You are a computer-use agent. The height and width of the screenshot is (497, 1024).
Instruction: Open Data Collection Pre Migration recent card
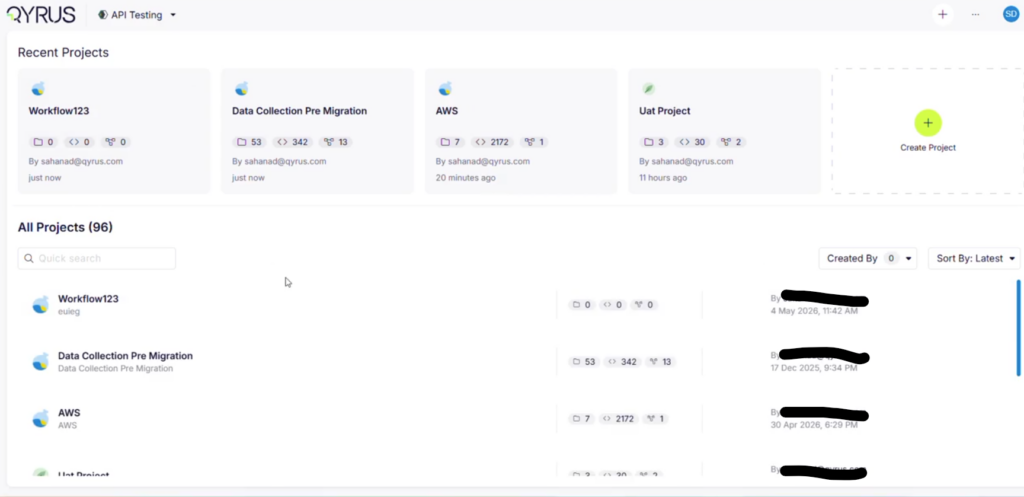click(317, 131)
